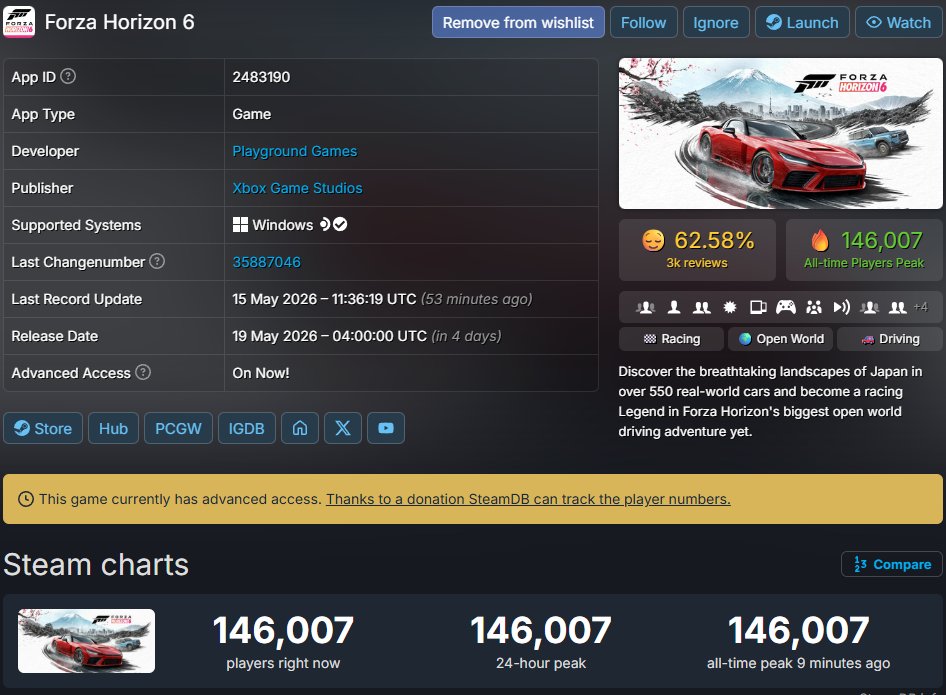
Task: Open changenumber 35887046
Action: click(x=267, y=262)
